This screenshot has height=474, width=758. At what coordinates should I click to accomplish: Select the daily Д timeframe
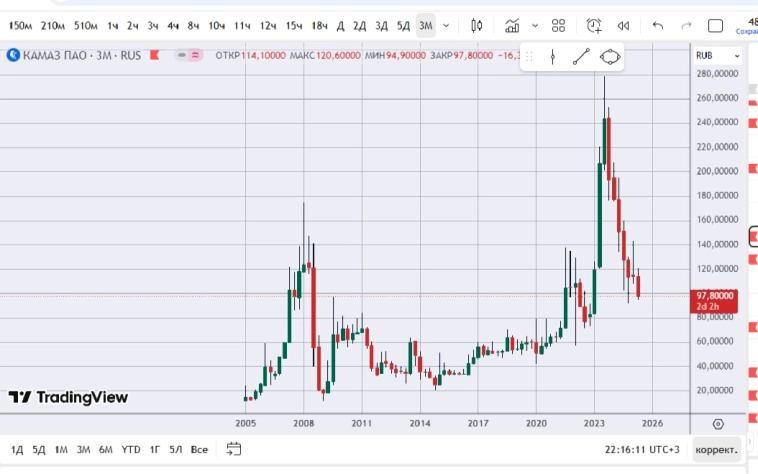point(340,26)
